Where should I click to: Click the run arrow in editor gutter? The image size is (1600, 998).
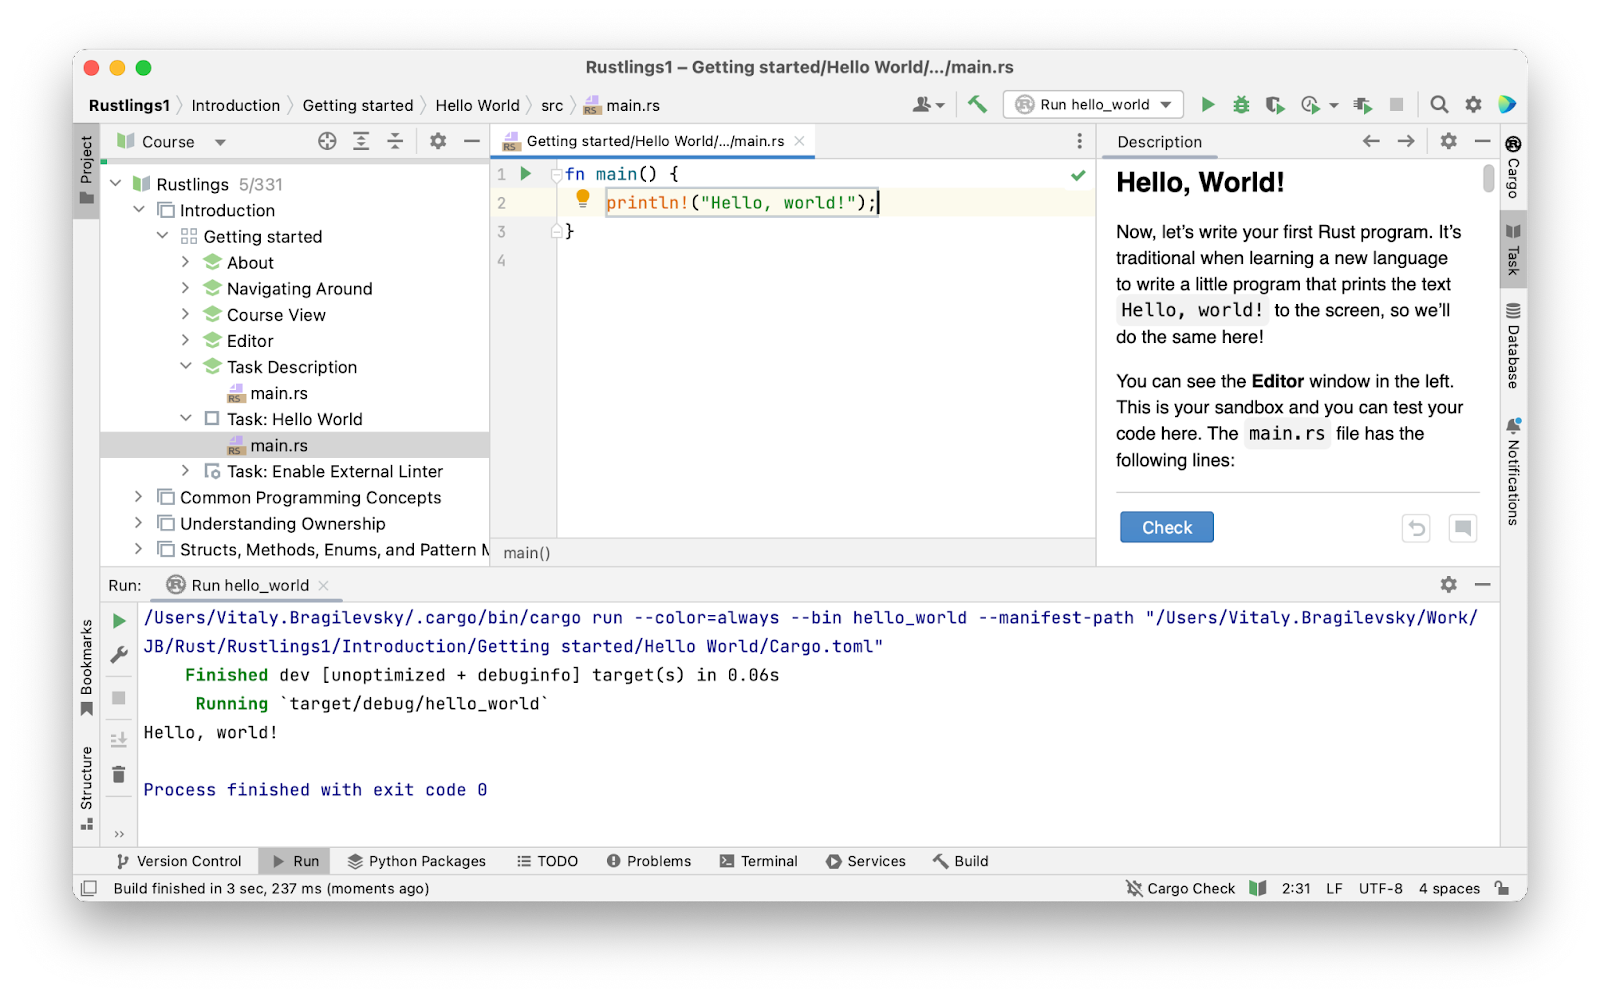coord(526,173)
